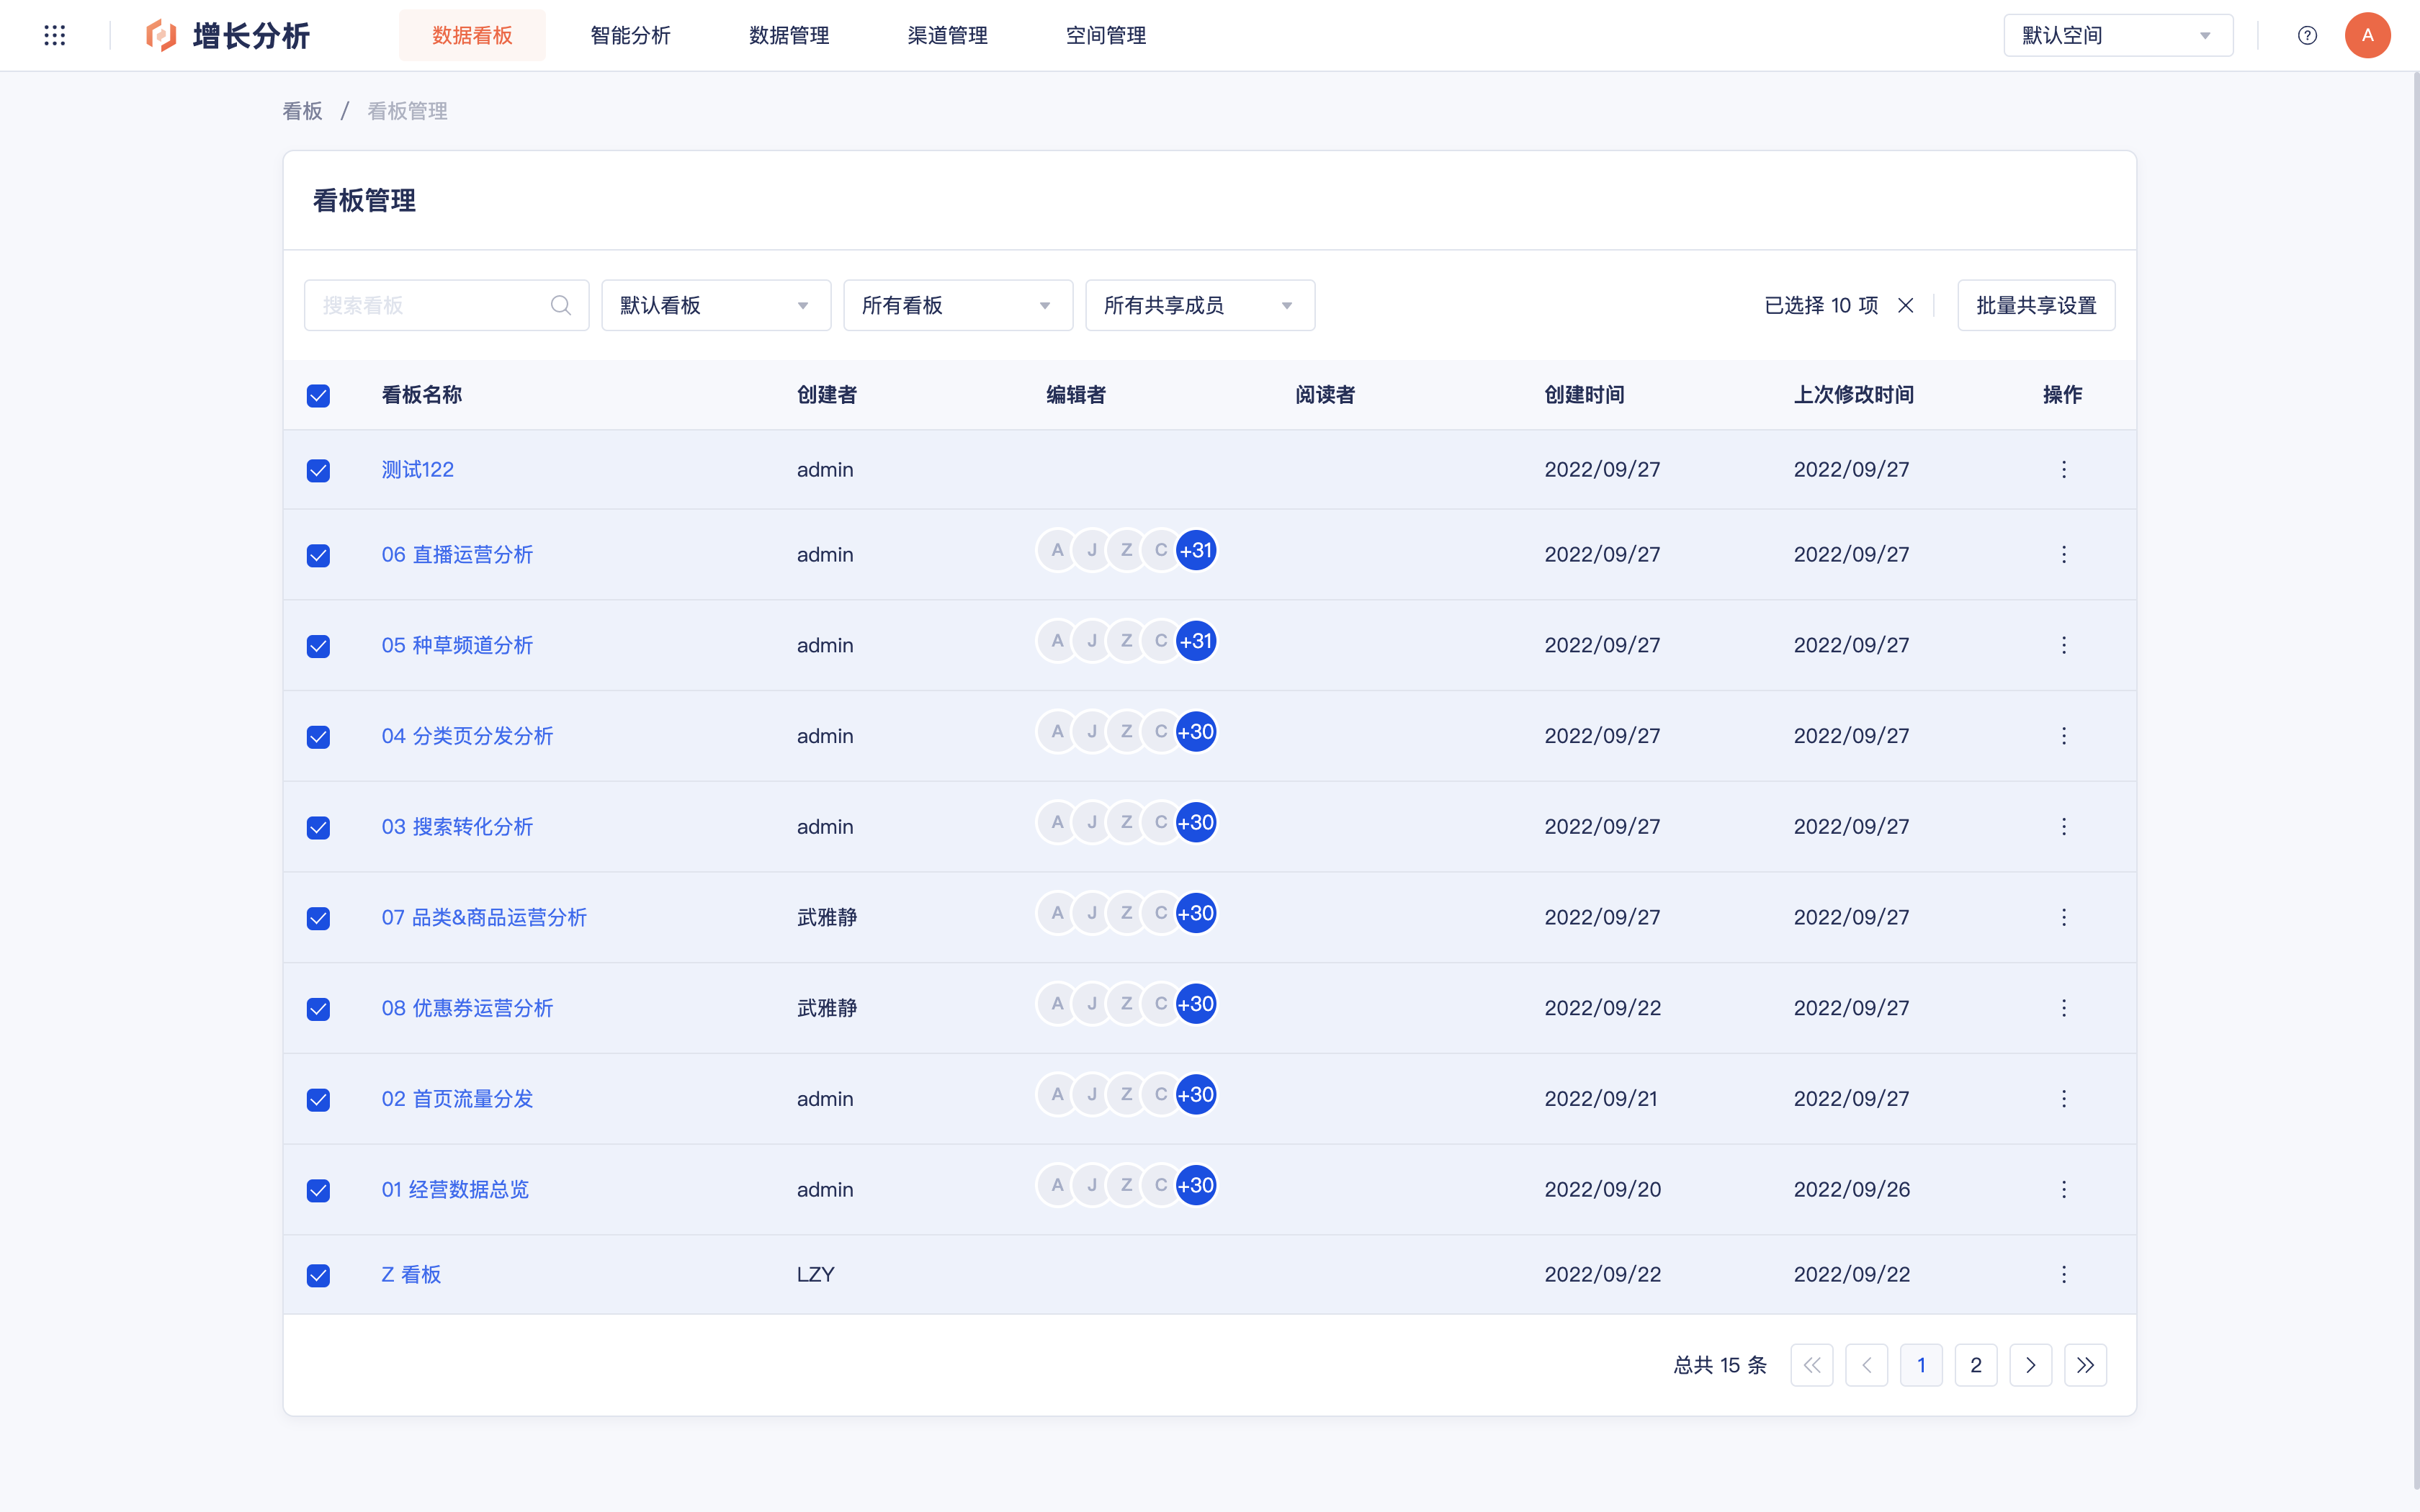Image resolution: width=2420 pixels, height=1512 pixels.
Task: Jump to the last page double arrow
Action: (x=2086, y=1365)
